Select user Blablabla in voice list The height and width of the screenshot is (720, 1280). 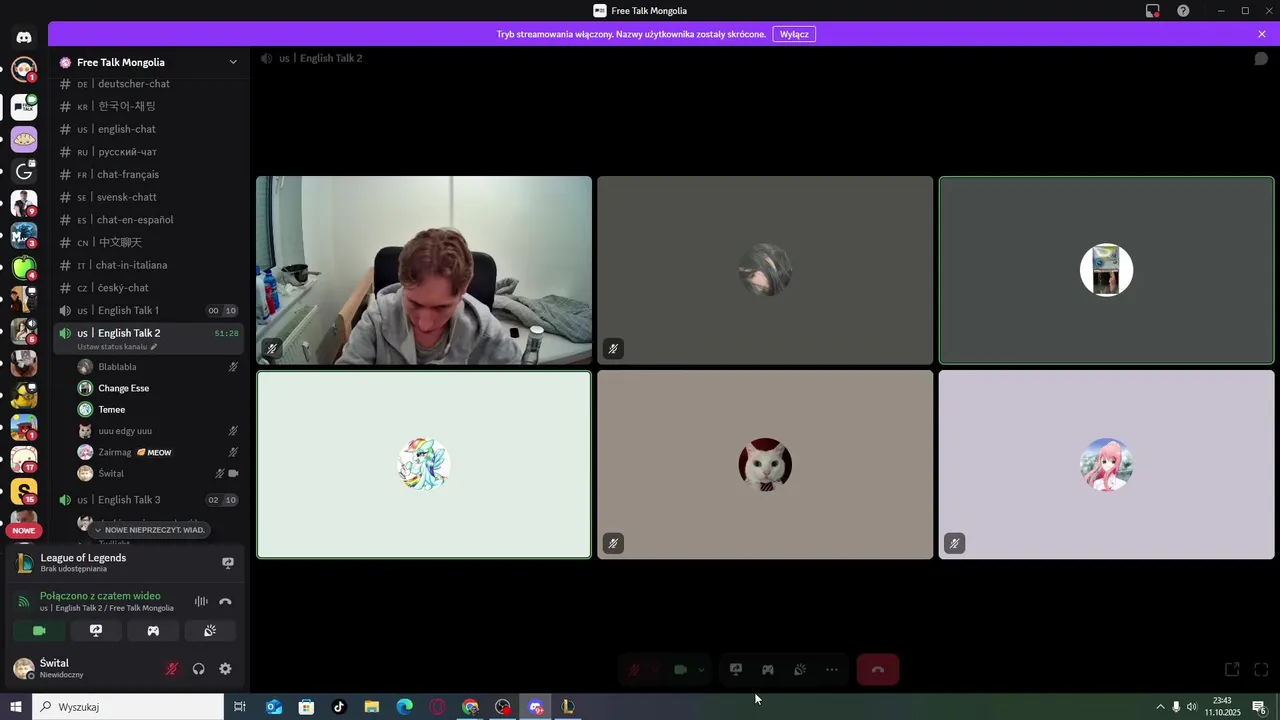pyautogui.click(x=159, y=367)
